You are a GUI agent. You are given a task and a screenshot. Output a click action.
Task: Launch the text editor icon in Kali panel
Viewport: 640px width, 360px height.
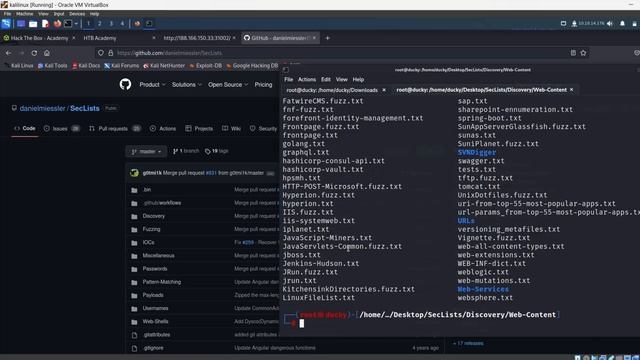(45, 24)
